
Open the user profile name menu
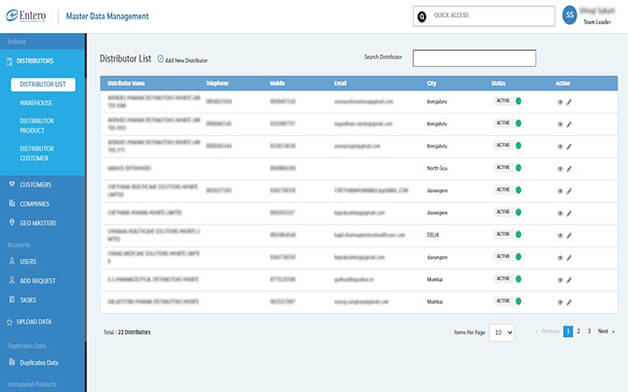pos(597,11)
